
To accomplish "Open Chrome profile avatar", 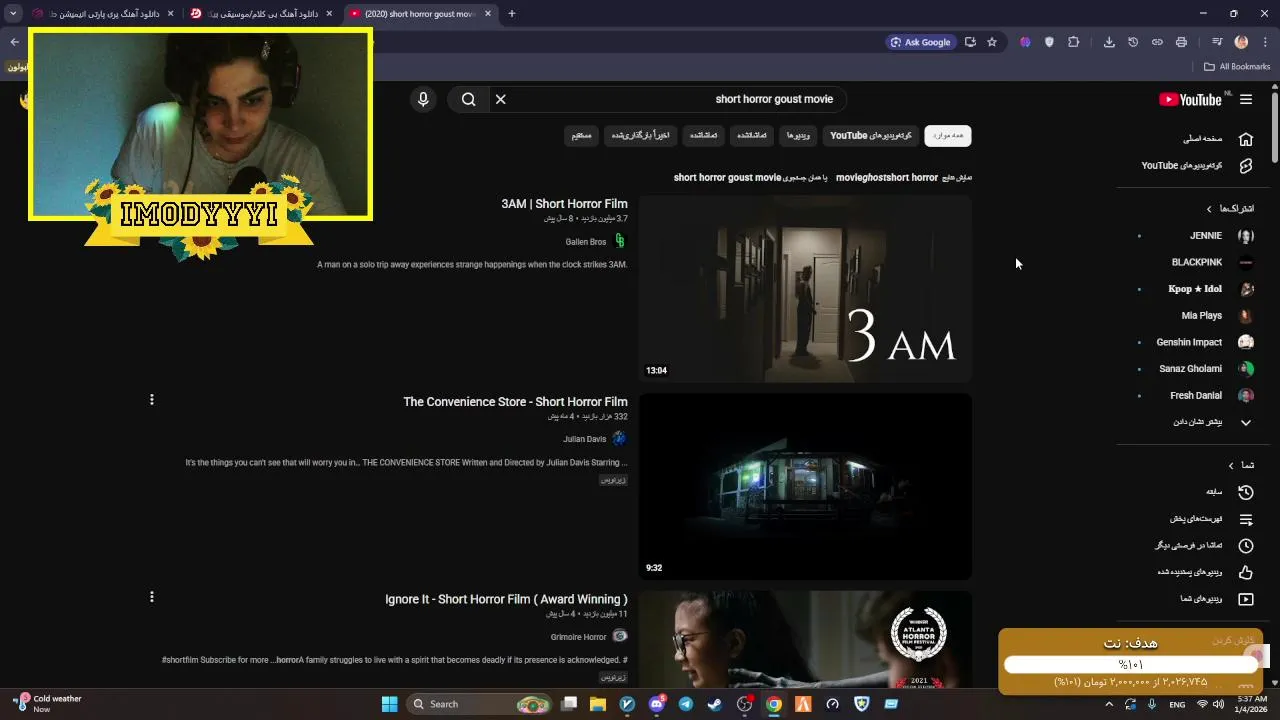I will tap(1242, 42).
